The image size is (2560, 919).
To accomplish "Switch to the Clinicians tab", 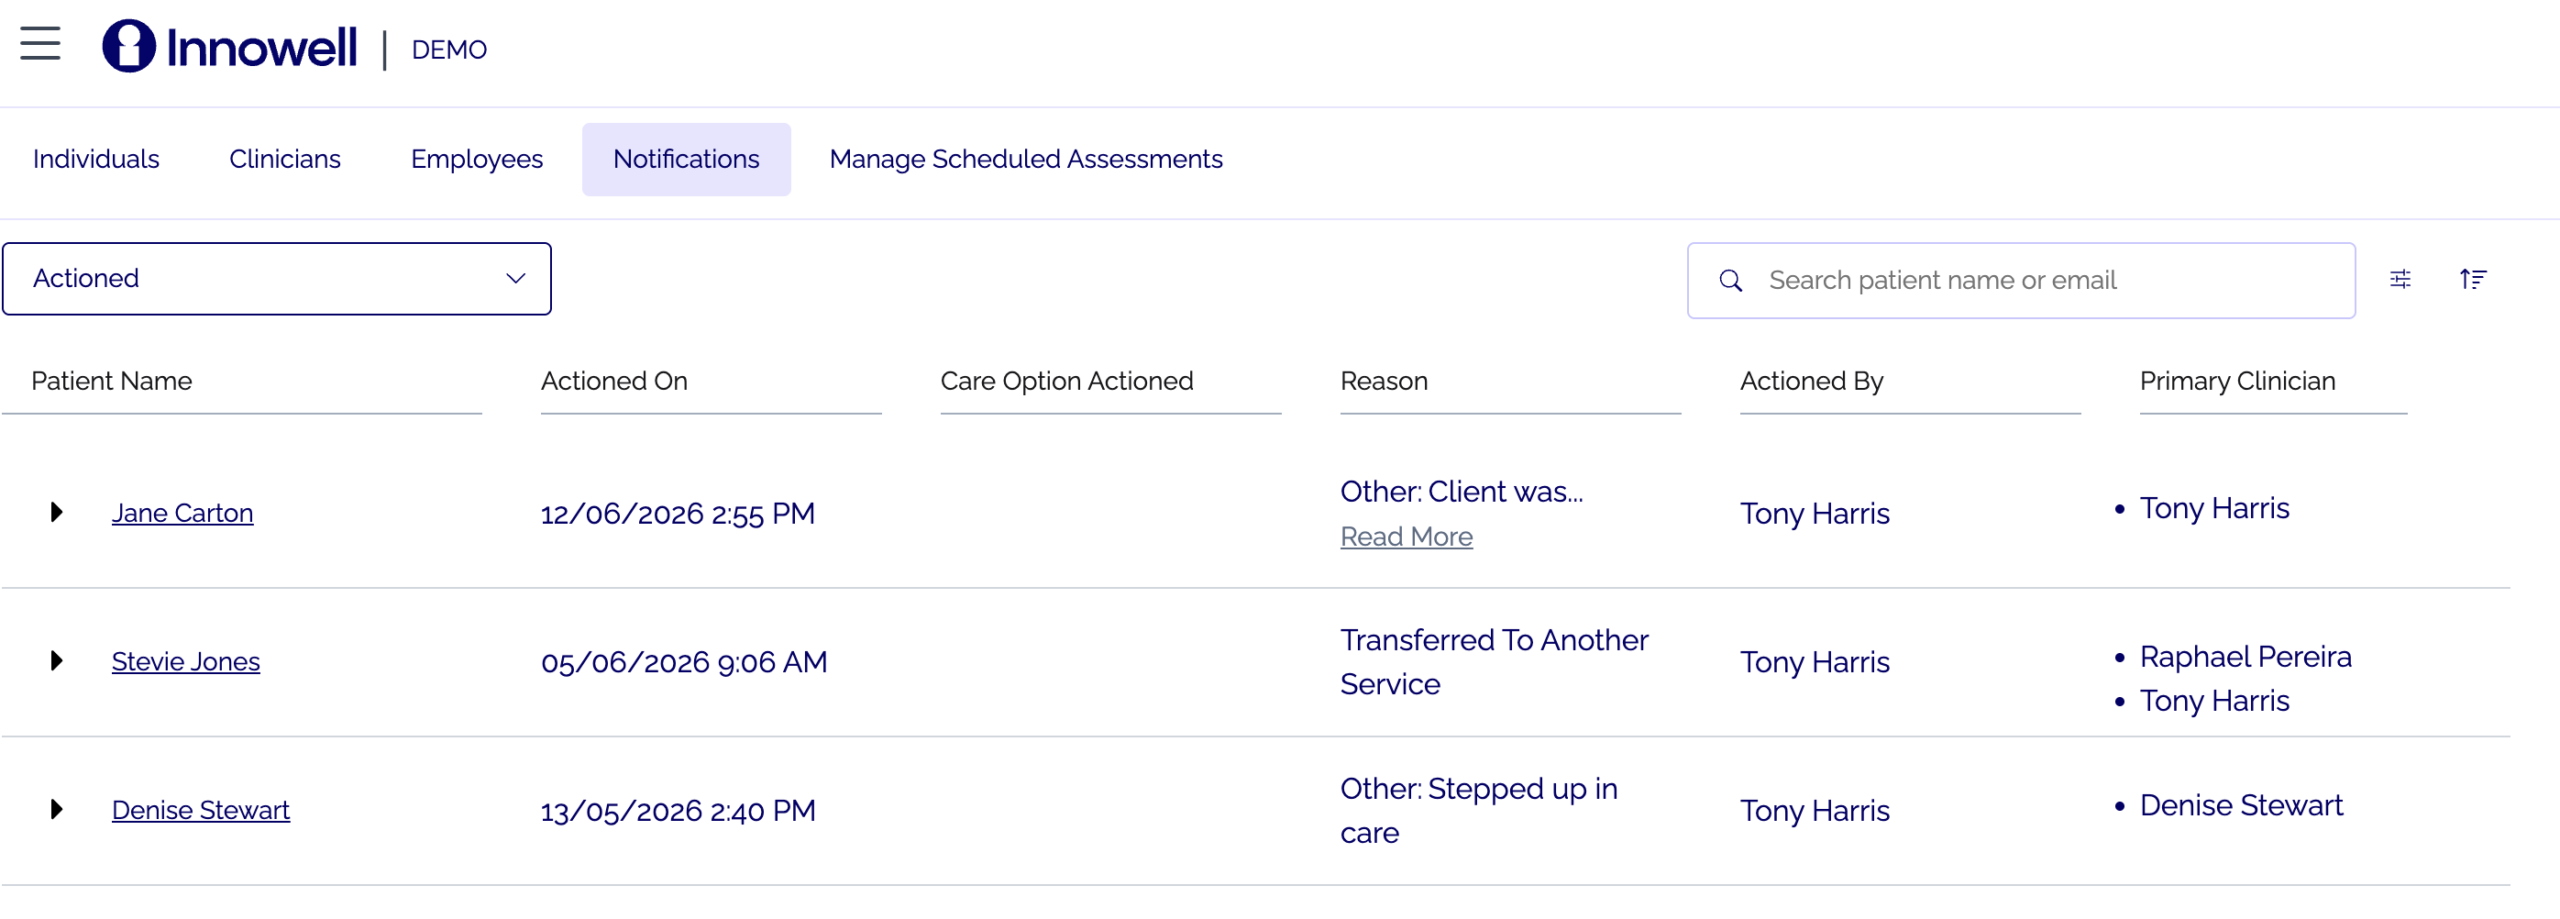I will point(285,159).
